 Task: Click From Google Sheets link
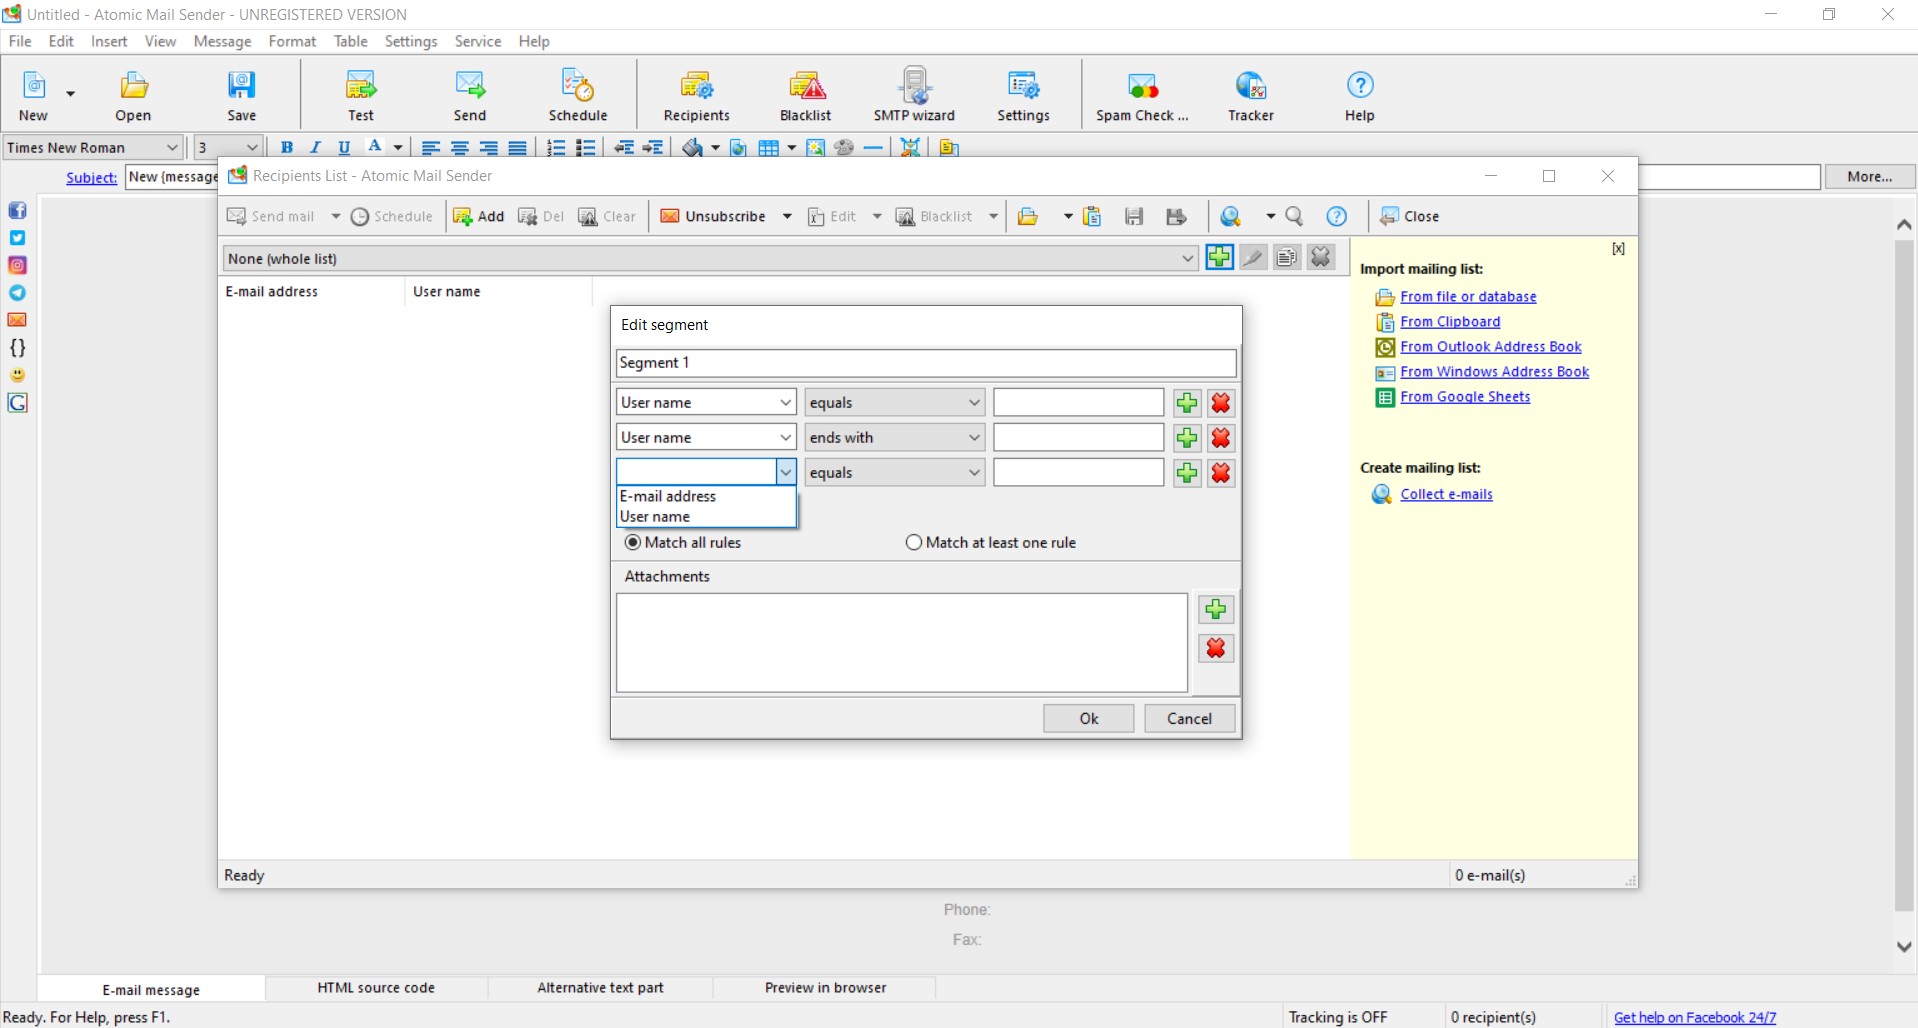(x=1465, y=397)
